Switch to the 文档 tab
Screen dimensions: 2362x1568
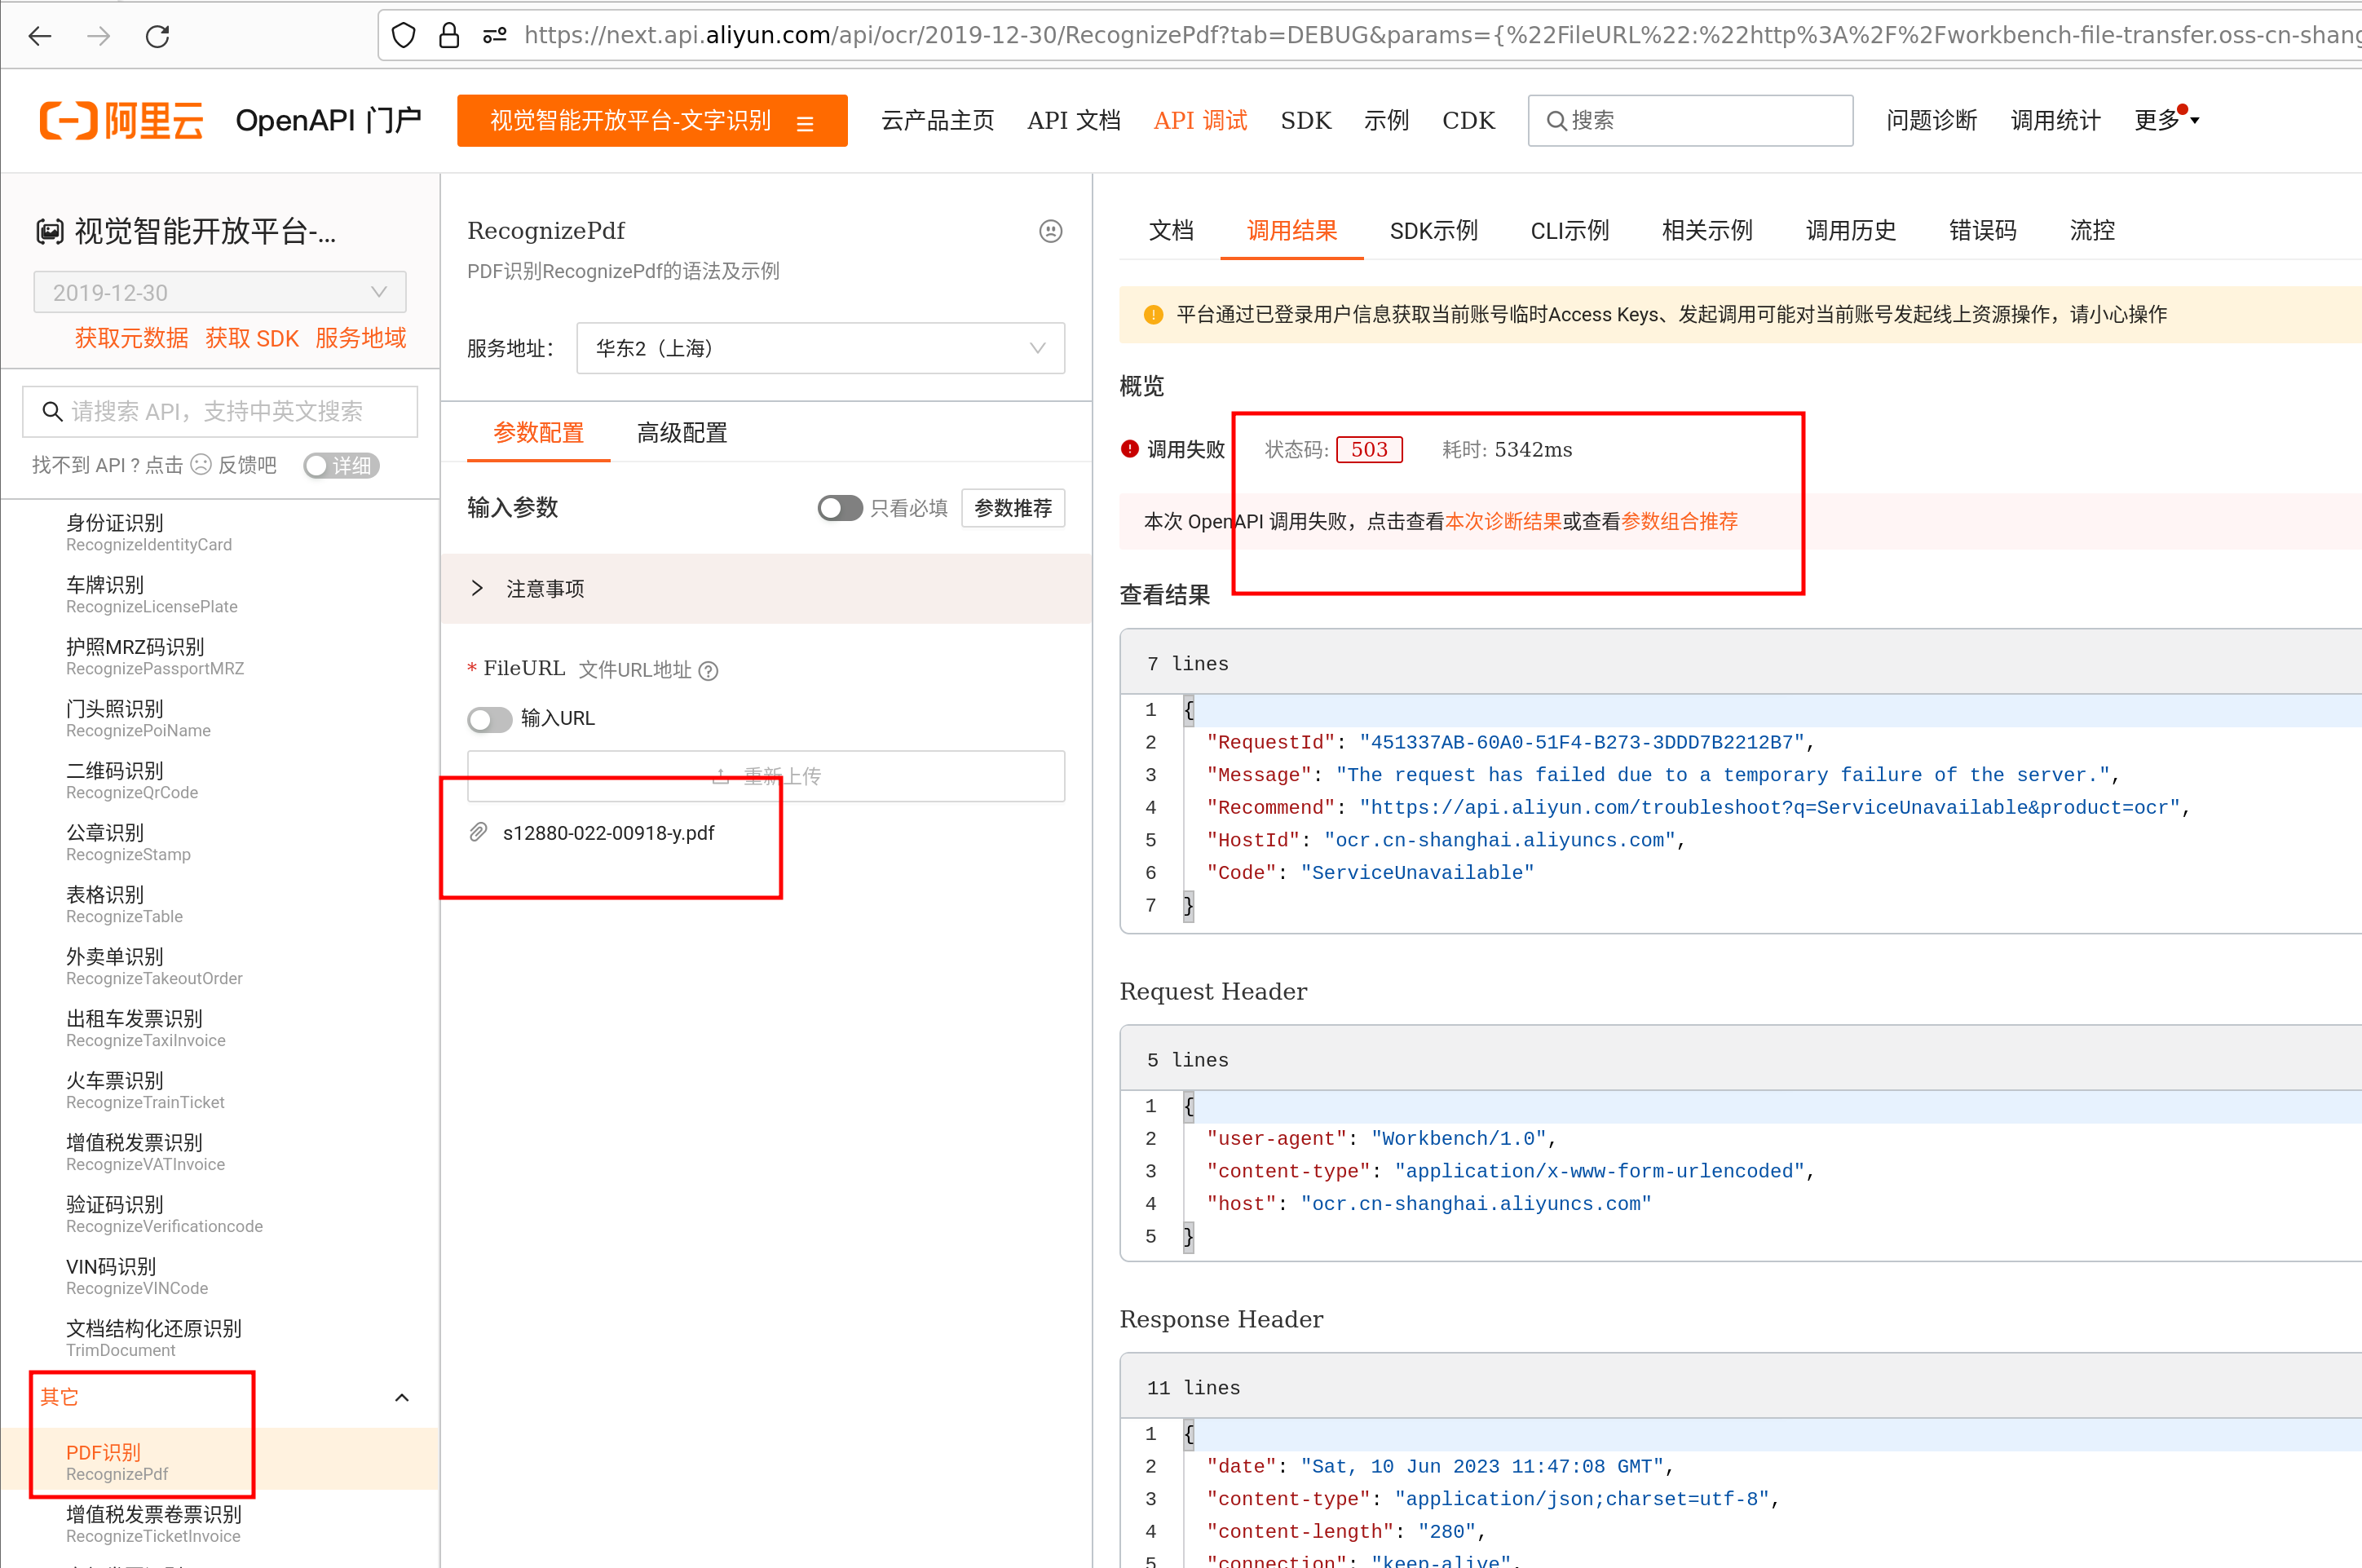[1171, 231]
